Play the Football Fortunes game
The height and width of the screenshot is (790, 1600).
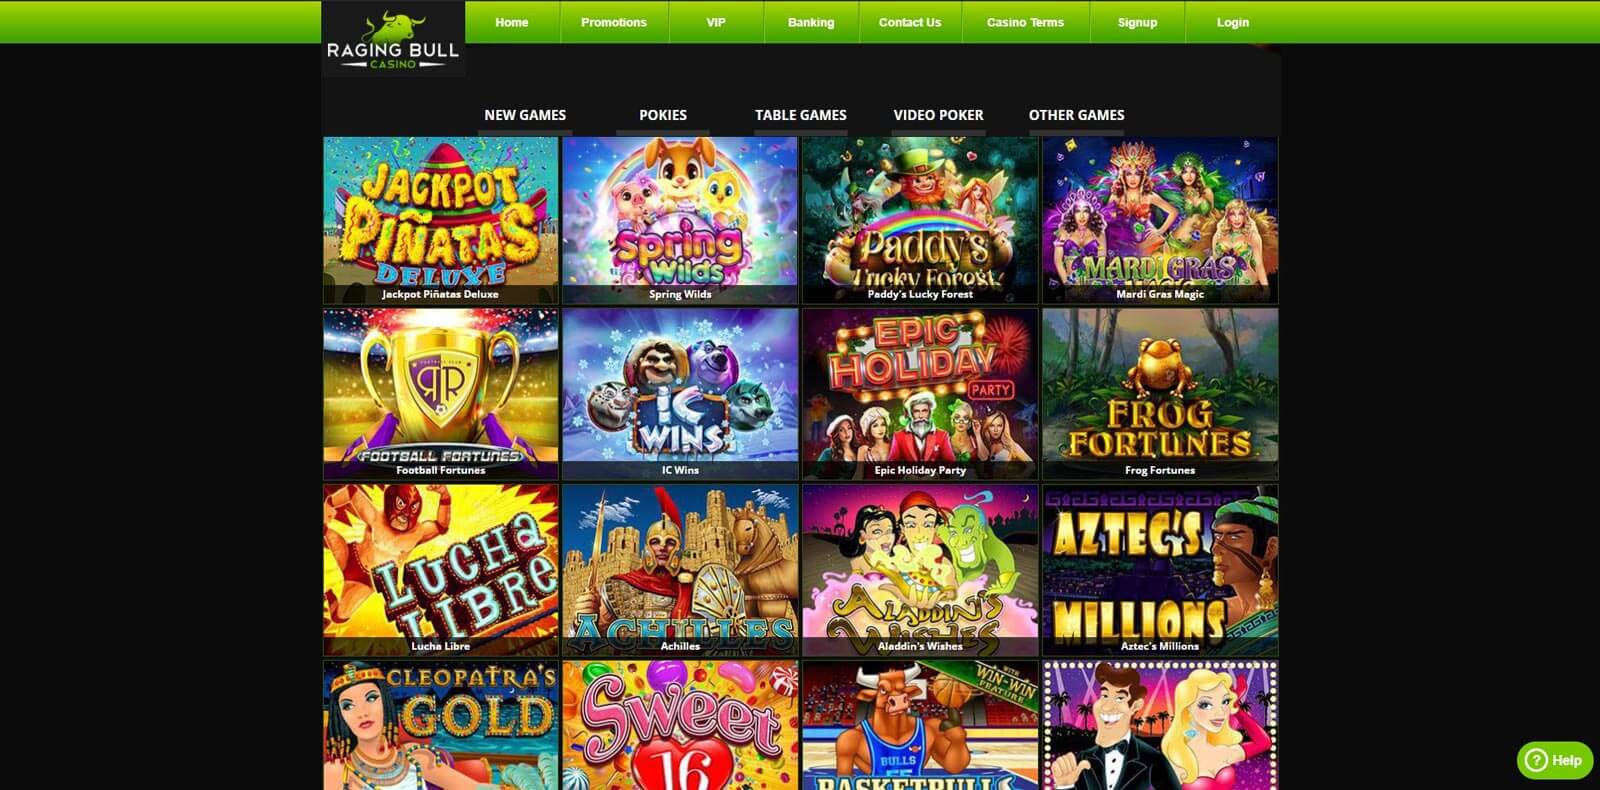pos(441,394)
